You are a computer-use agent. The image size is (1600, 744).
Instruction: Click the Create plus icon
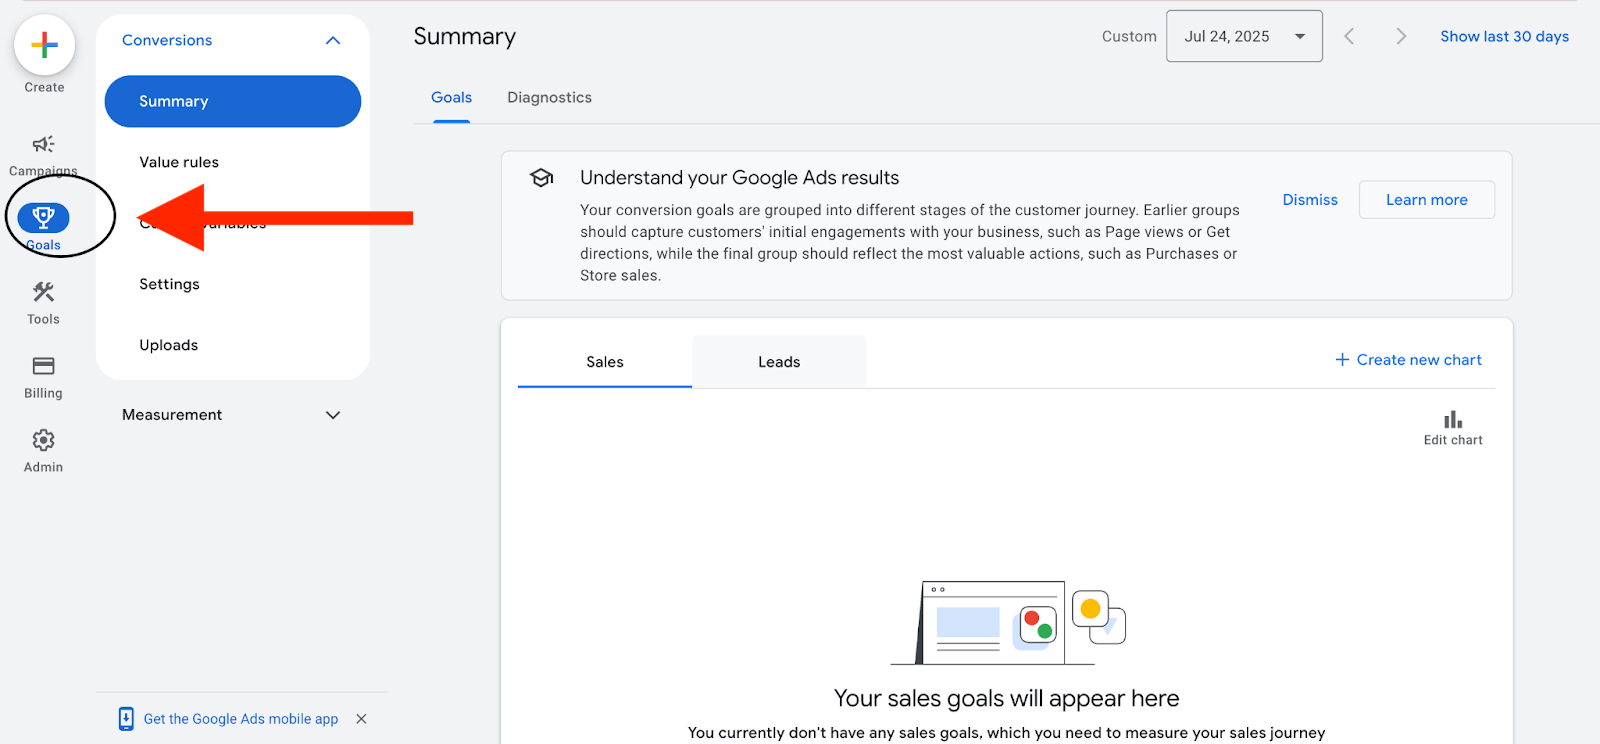tap(44, 45)
